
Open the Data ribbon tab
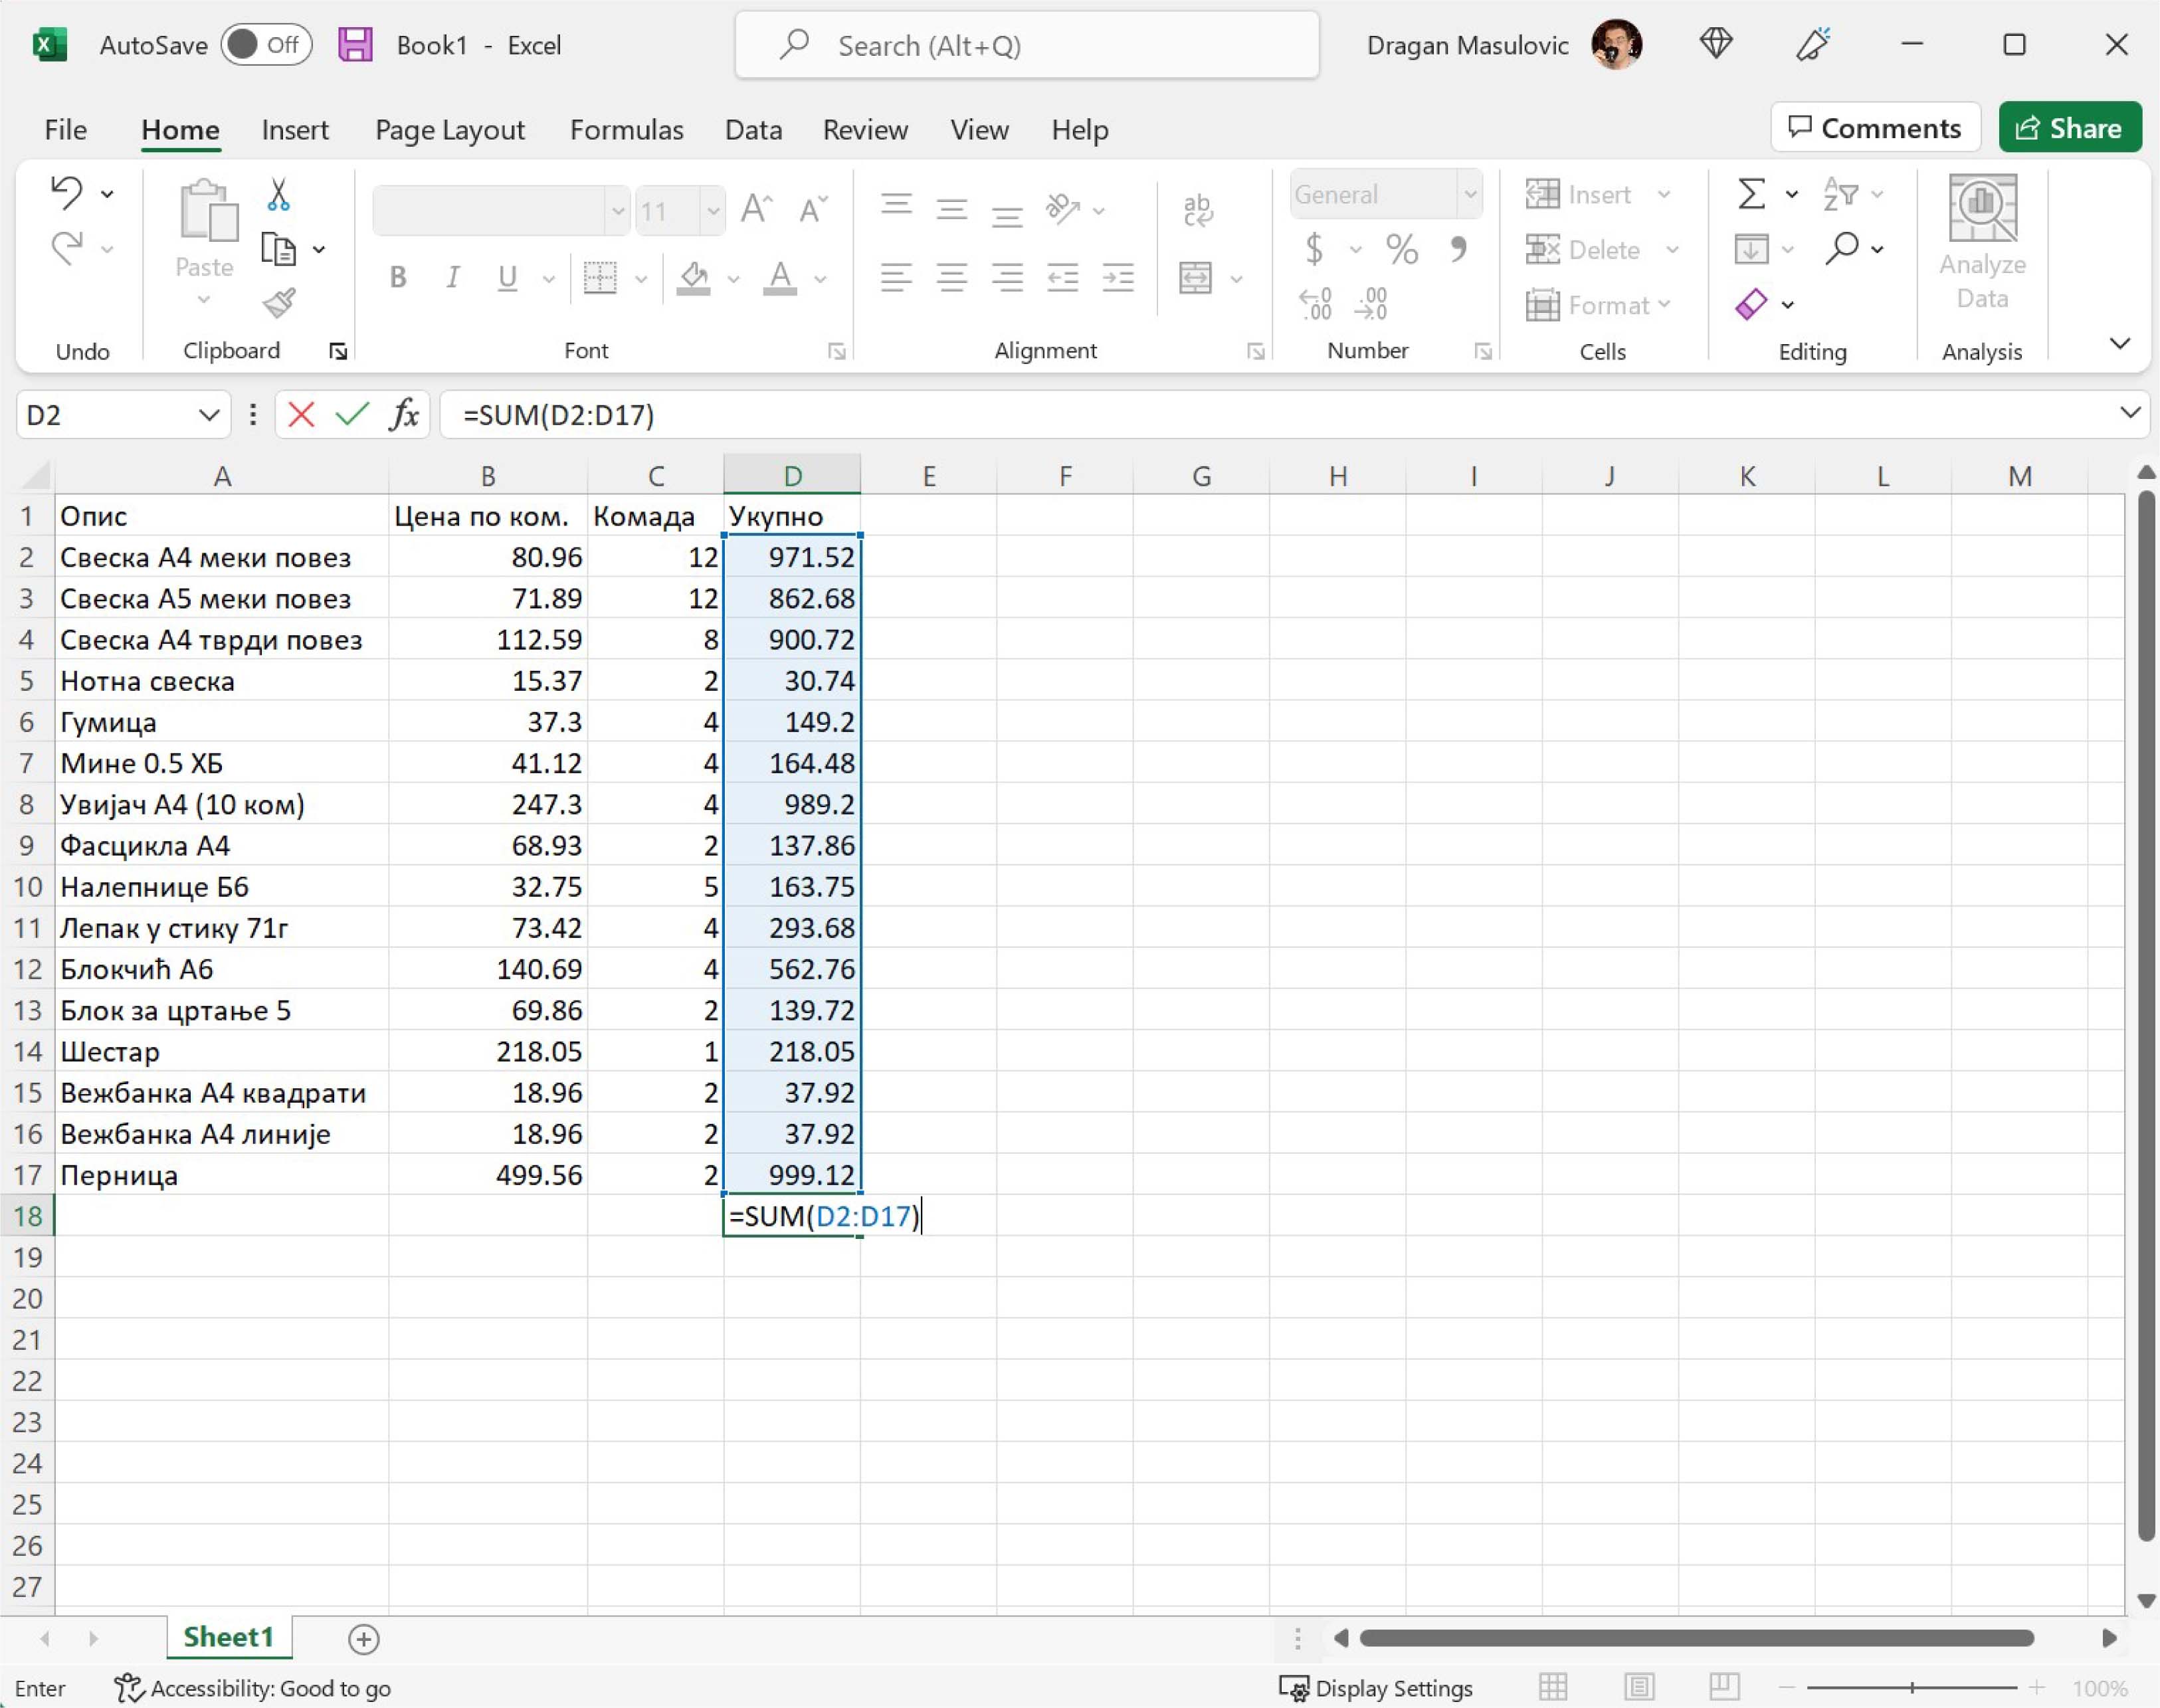pos(753,130)
